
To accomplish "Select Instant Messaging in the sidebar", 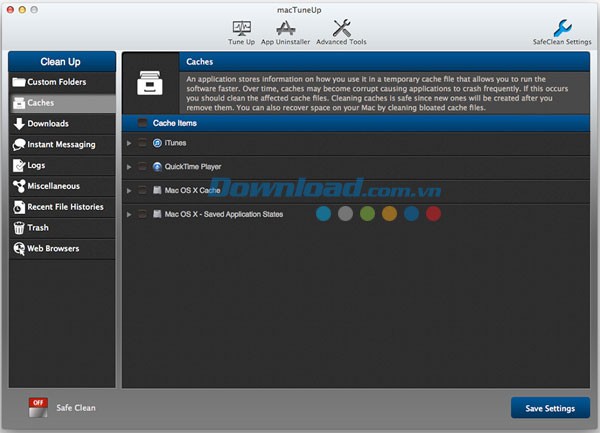I will pos(60,145).
